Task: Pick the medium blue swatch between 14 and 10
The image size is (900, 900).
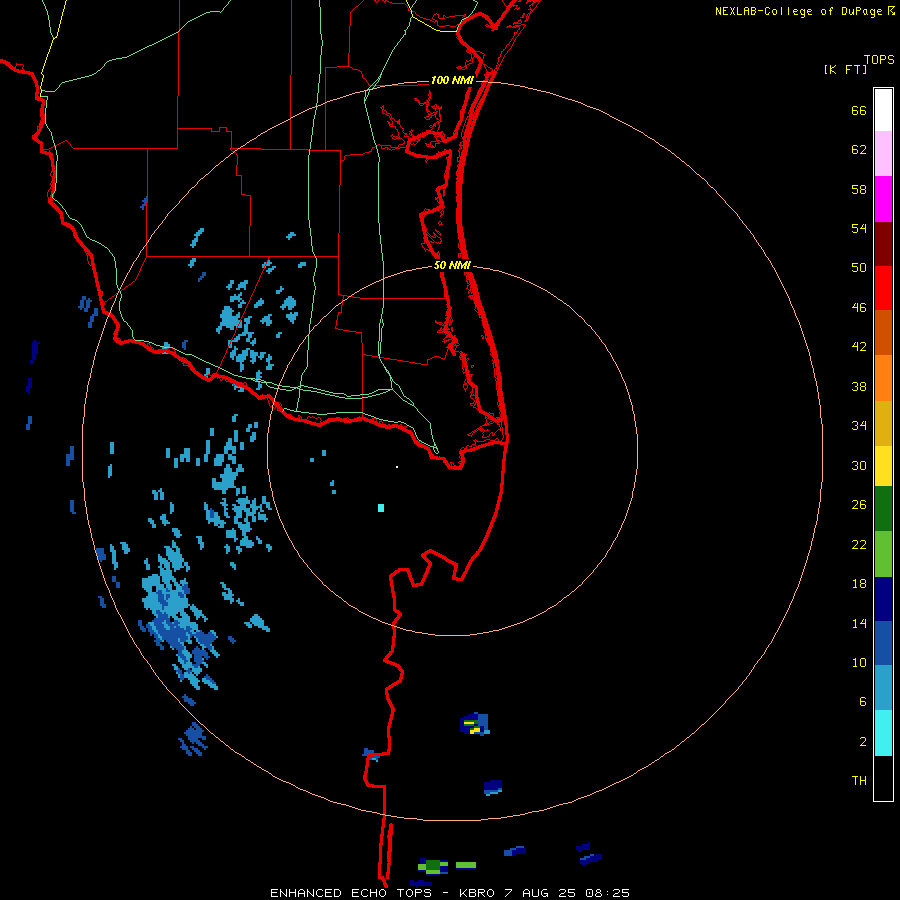Action: tap(883, 643)
